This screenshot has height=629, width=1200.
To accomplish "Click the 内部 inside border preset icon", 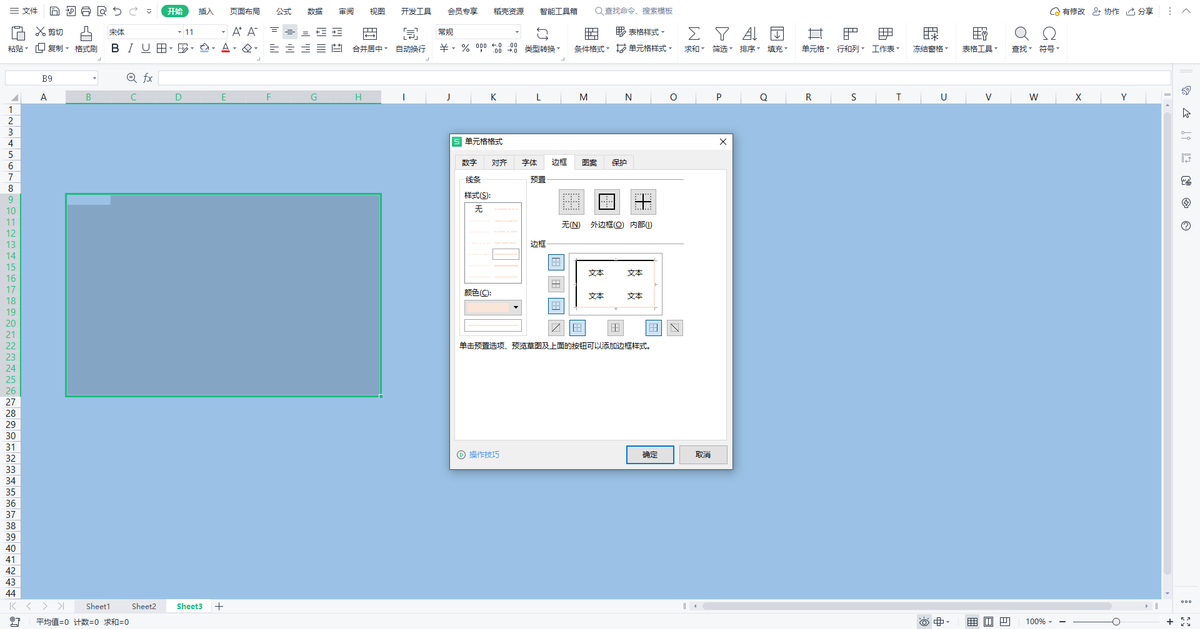I will (x=643, y=201).
